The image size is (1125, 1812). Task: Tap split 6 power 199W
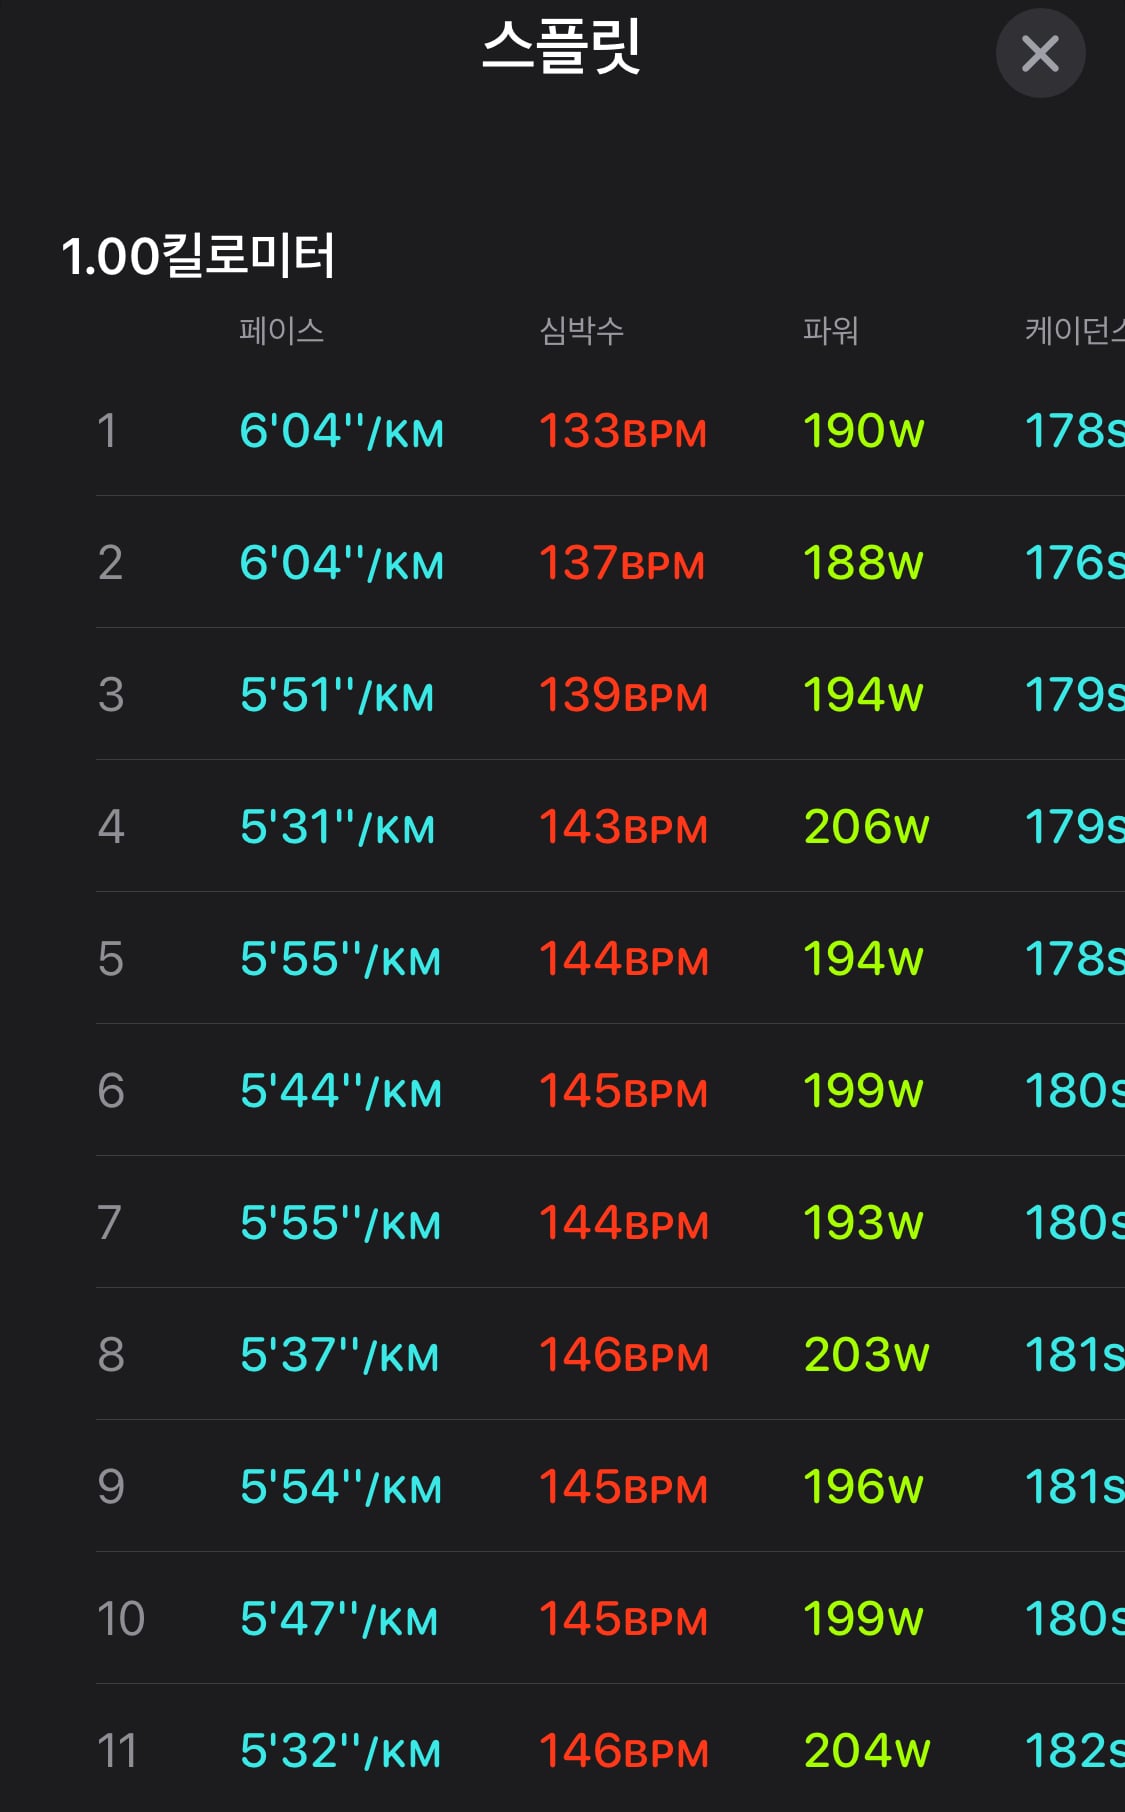point(863,1091)
